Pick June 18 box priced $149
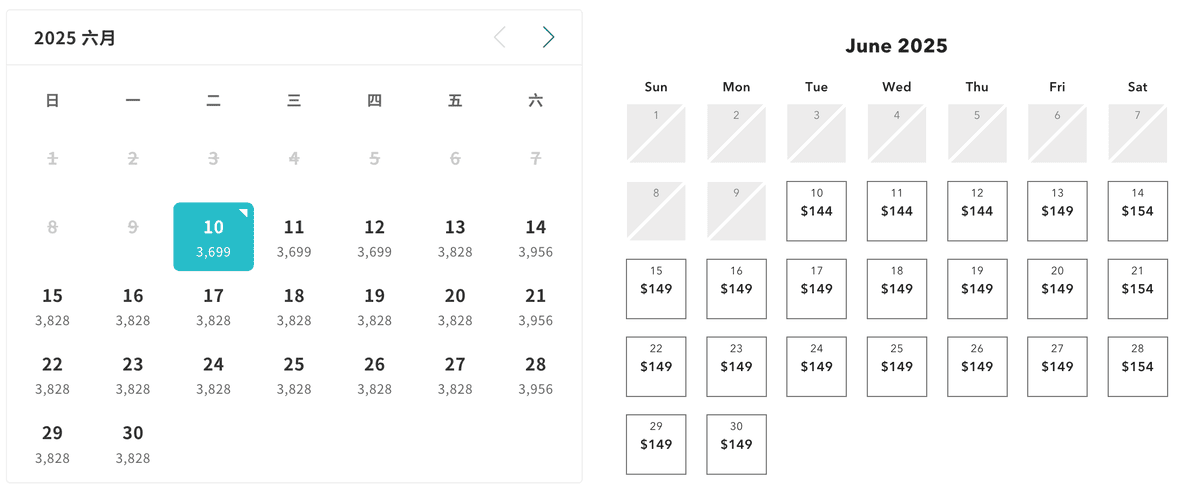The height and width of the screenshot is (498, 1200). tap(897, 289)
